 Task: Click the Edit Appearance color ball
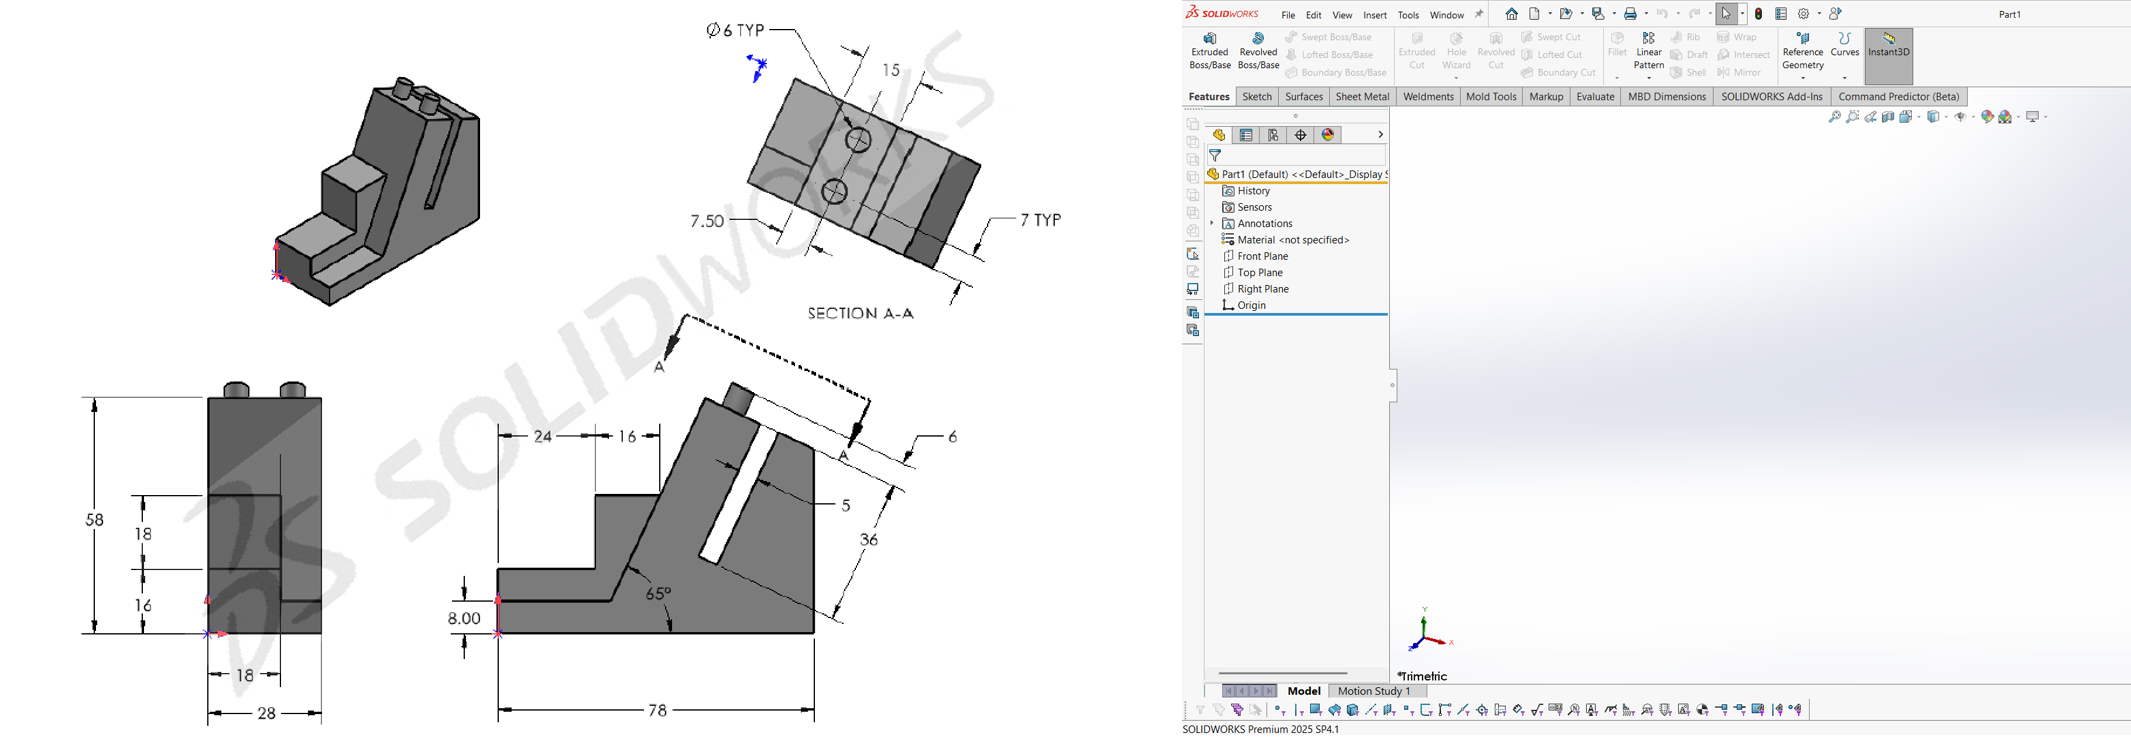(1987, 117)
